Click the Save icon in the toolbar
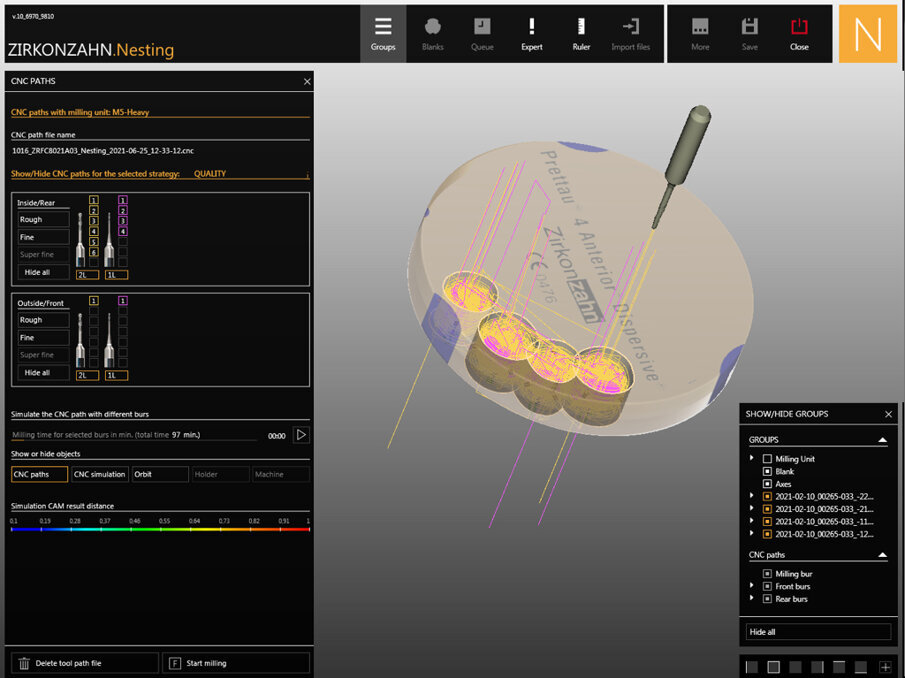905x678 pixels. point(749,33)
